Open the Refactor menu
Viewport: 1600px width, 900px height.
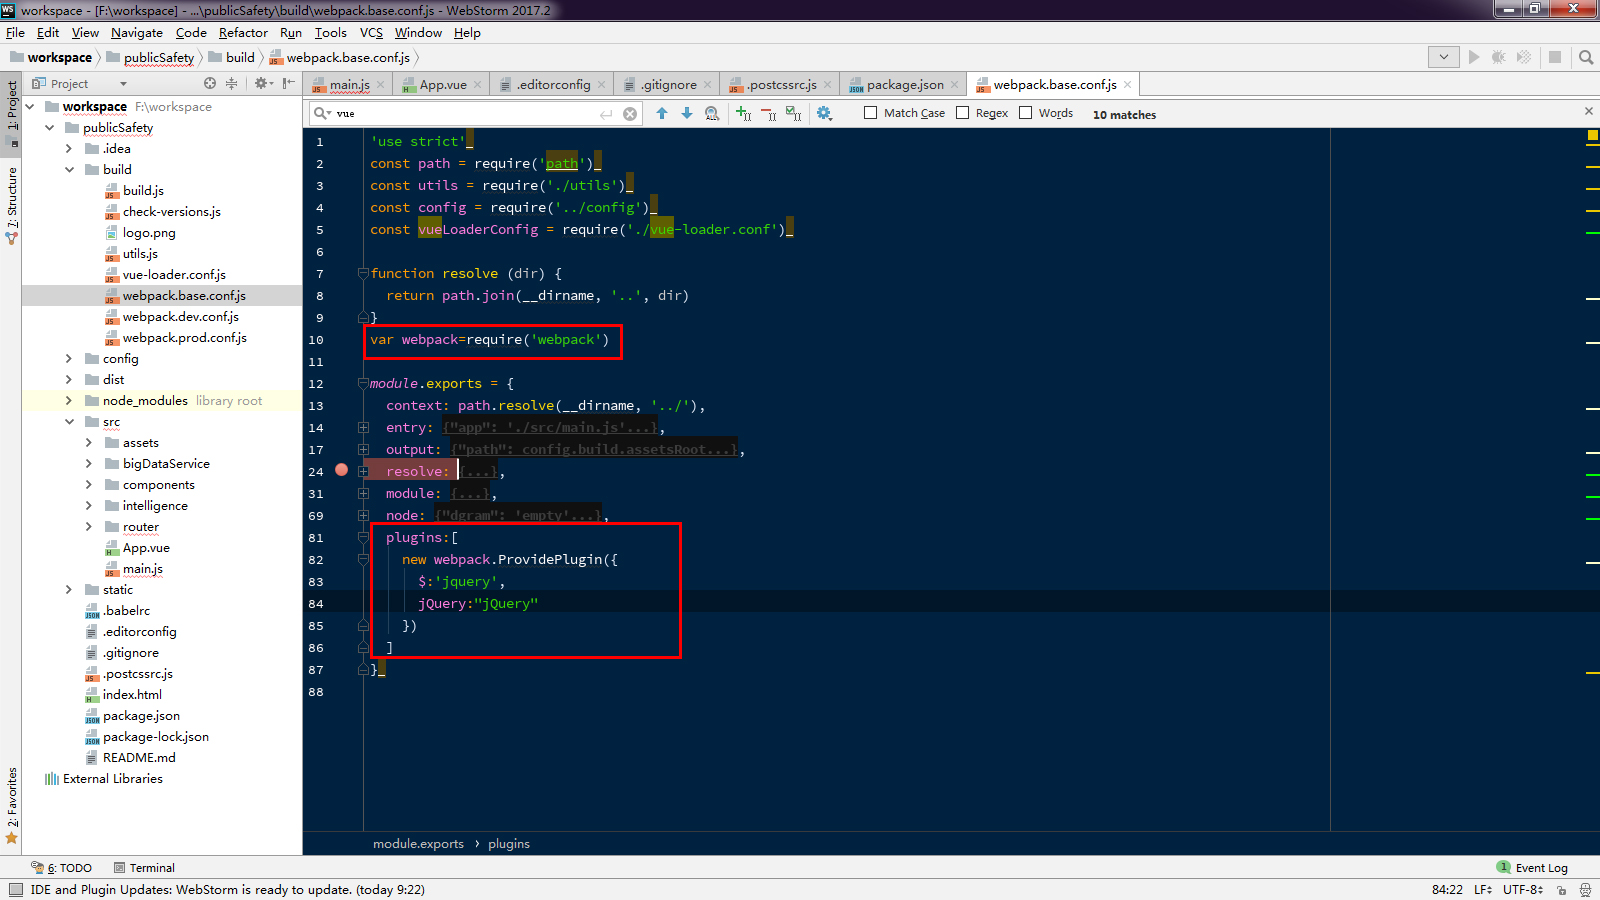pyautogui.click(x=243, y=33)
